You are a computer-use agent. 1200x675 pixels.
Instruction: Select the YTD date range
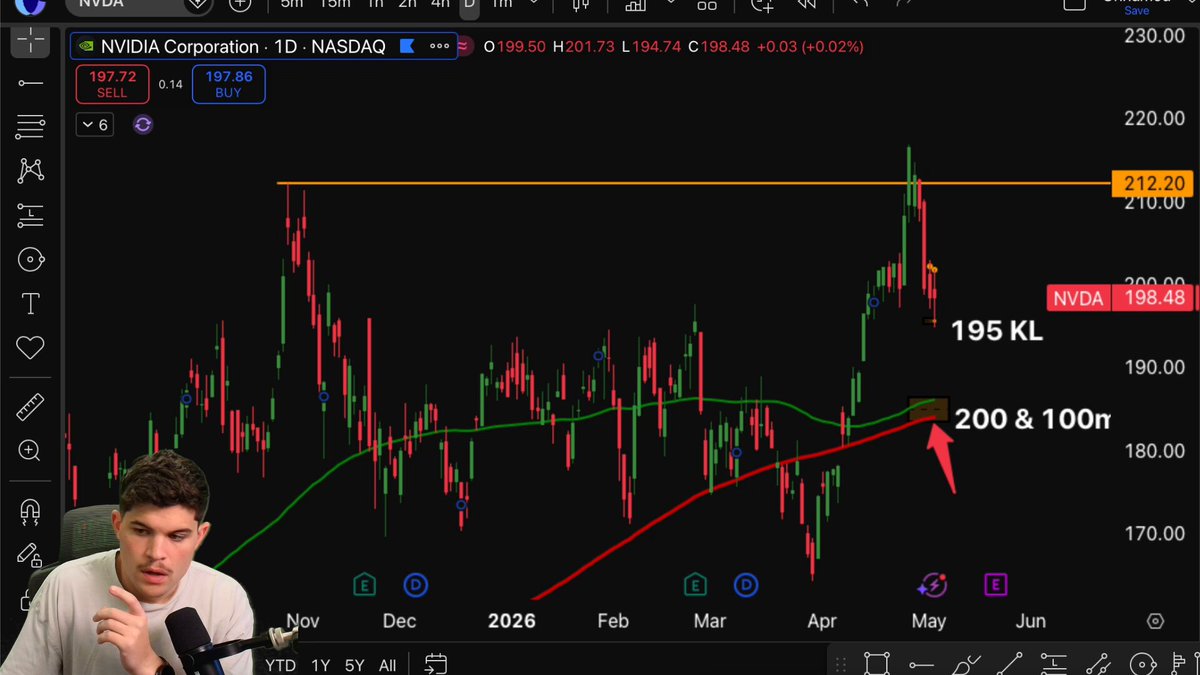point(280,665)
